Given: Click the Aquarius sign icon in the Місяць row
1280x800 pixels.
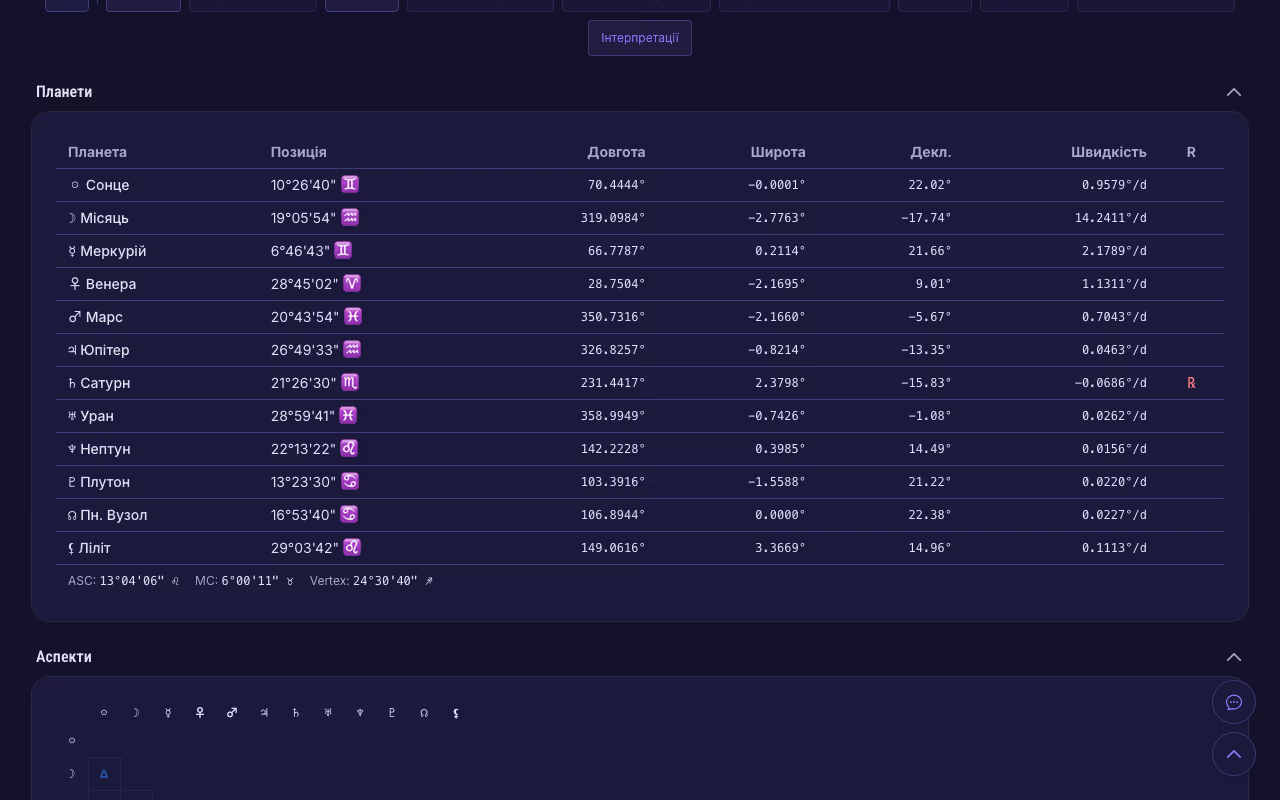Looking at the screenshot, I should 350,218.
